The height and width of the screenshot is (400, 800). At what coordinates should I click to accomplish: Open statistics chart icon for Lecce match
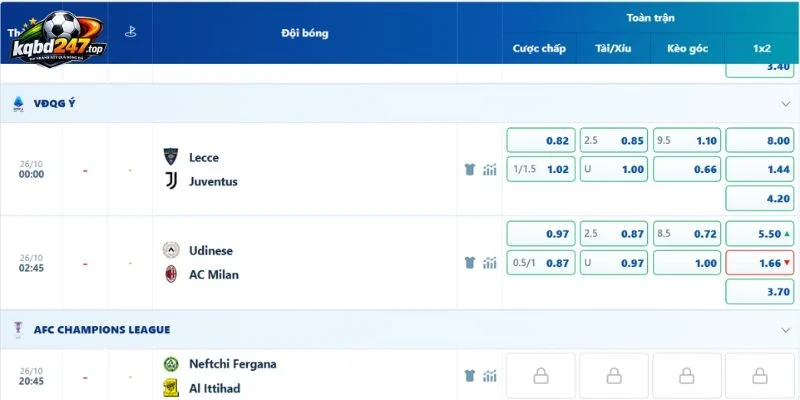pos(490,169)
